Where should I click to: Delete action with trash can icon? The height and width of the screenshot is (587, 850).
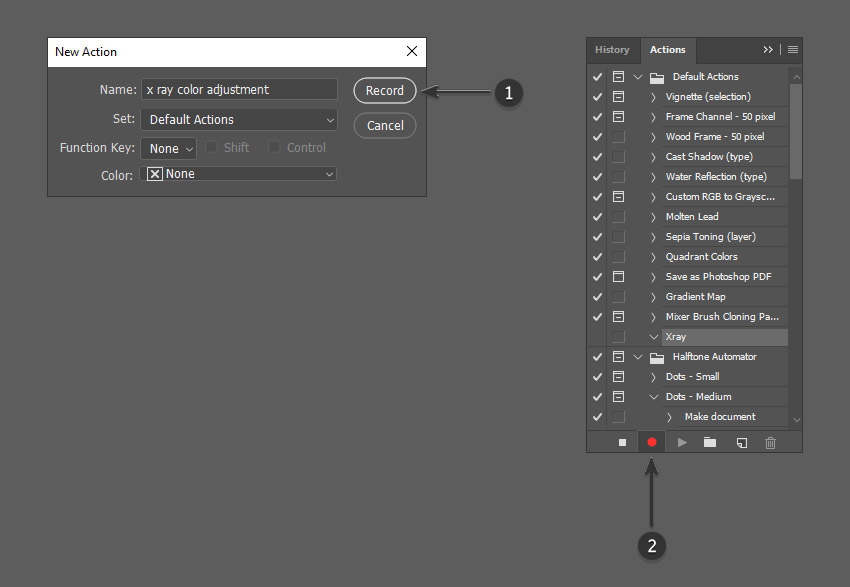point(770,443)
